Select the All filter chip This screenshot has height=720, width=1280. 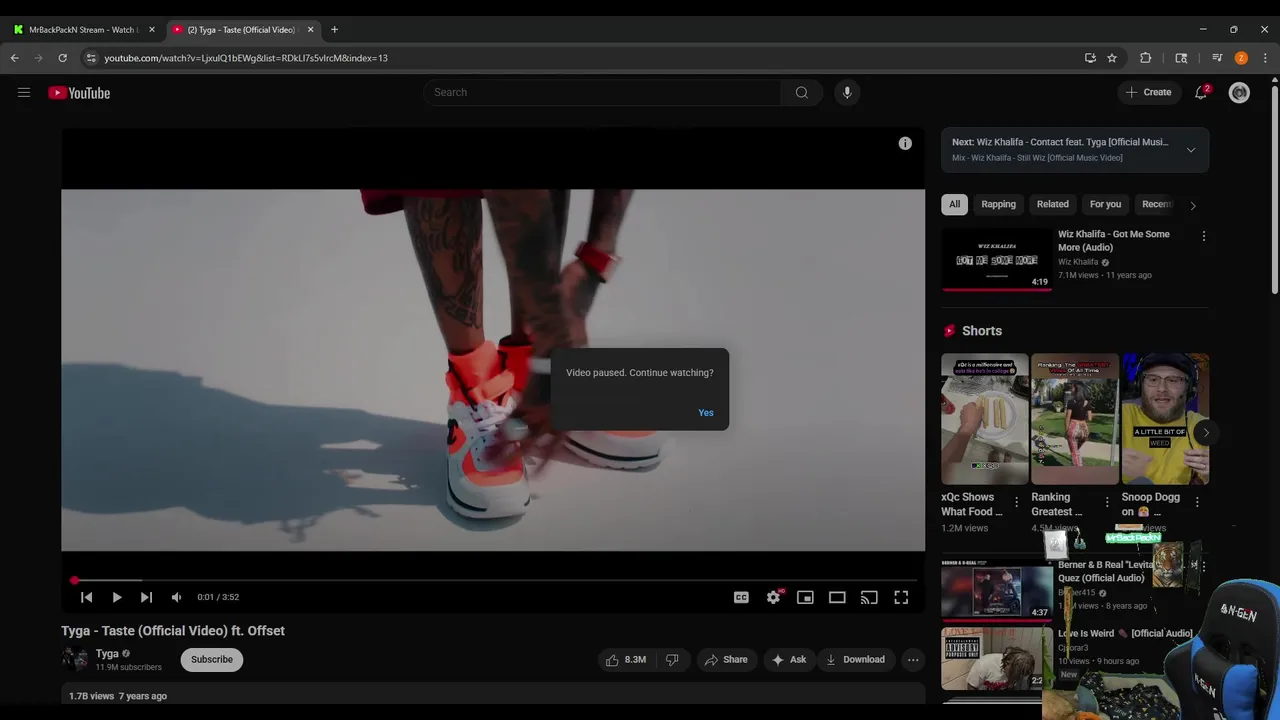(x=954, y=204)
